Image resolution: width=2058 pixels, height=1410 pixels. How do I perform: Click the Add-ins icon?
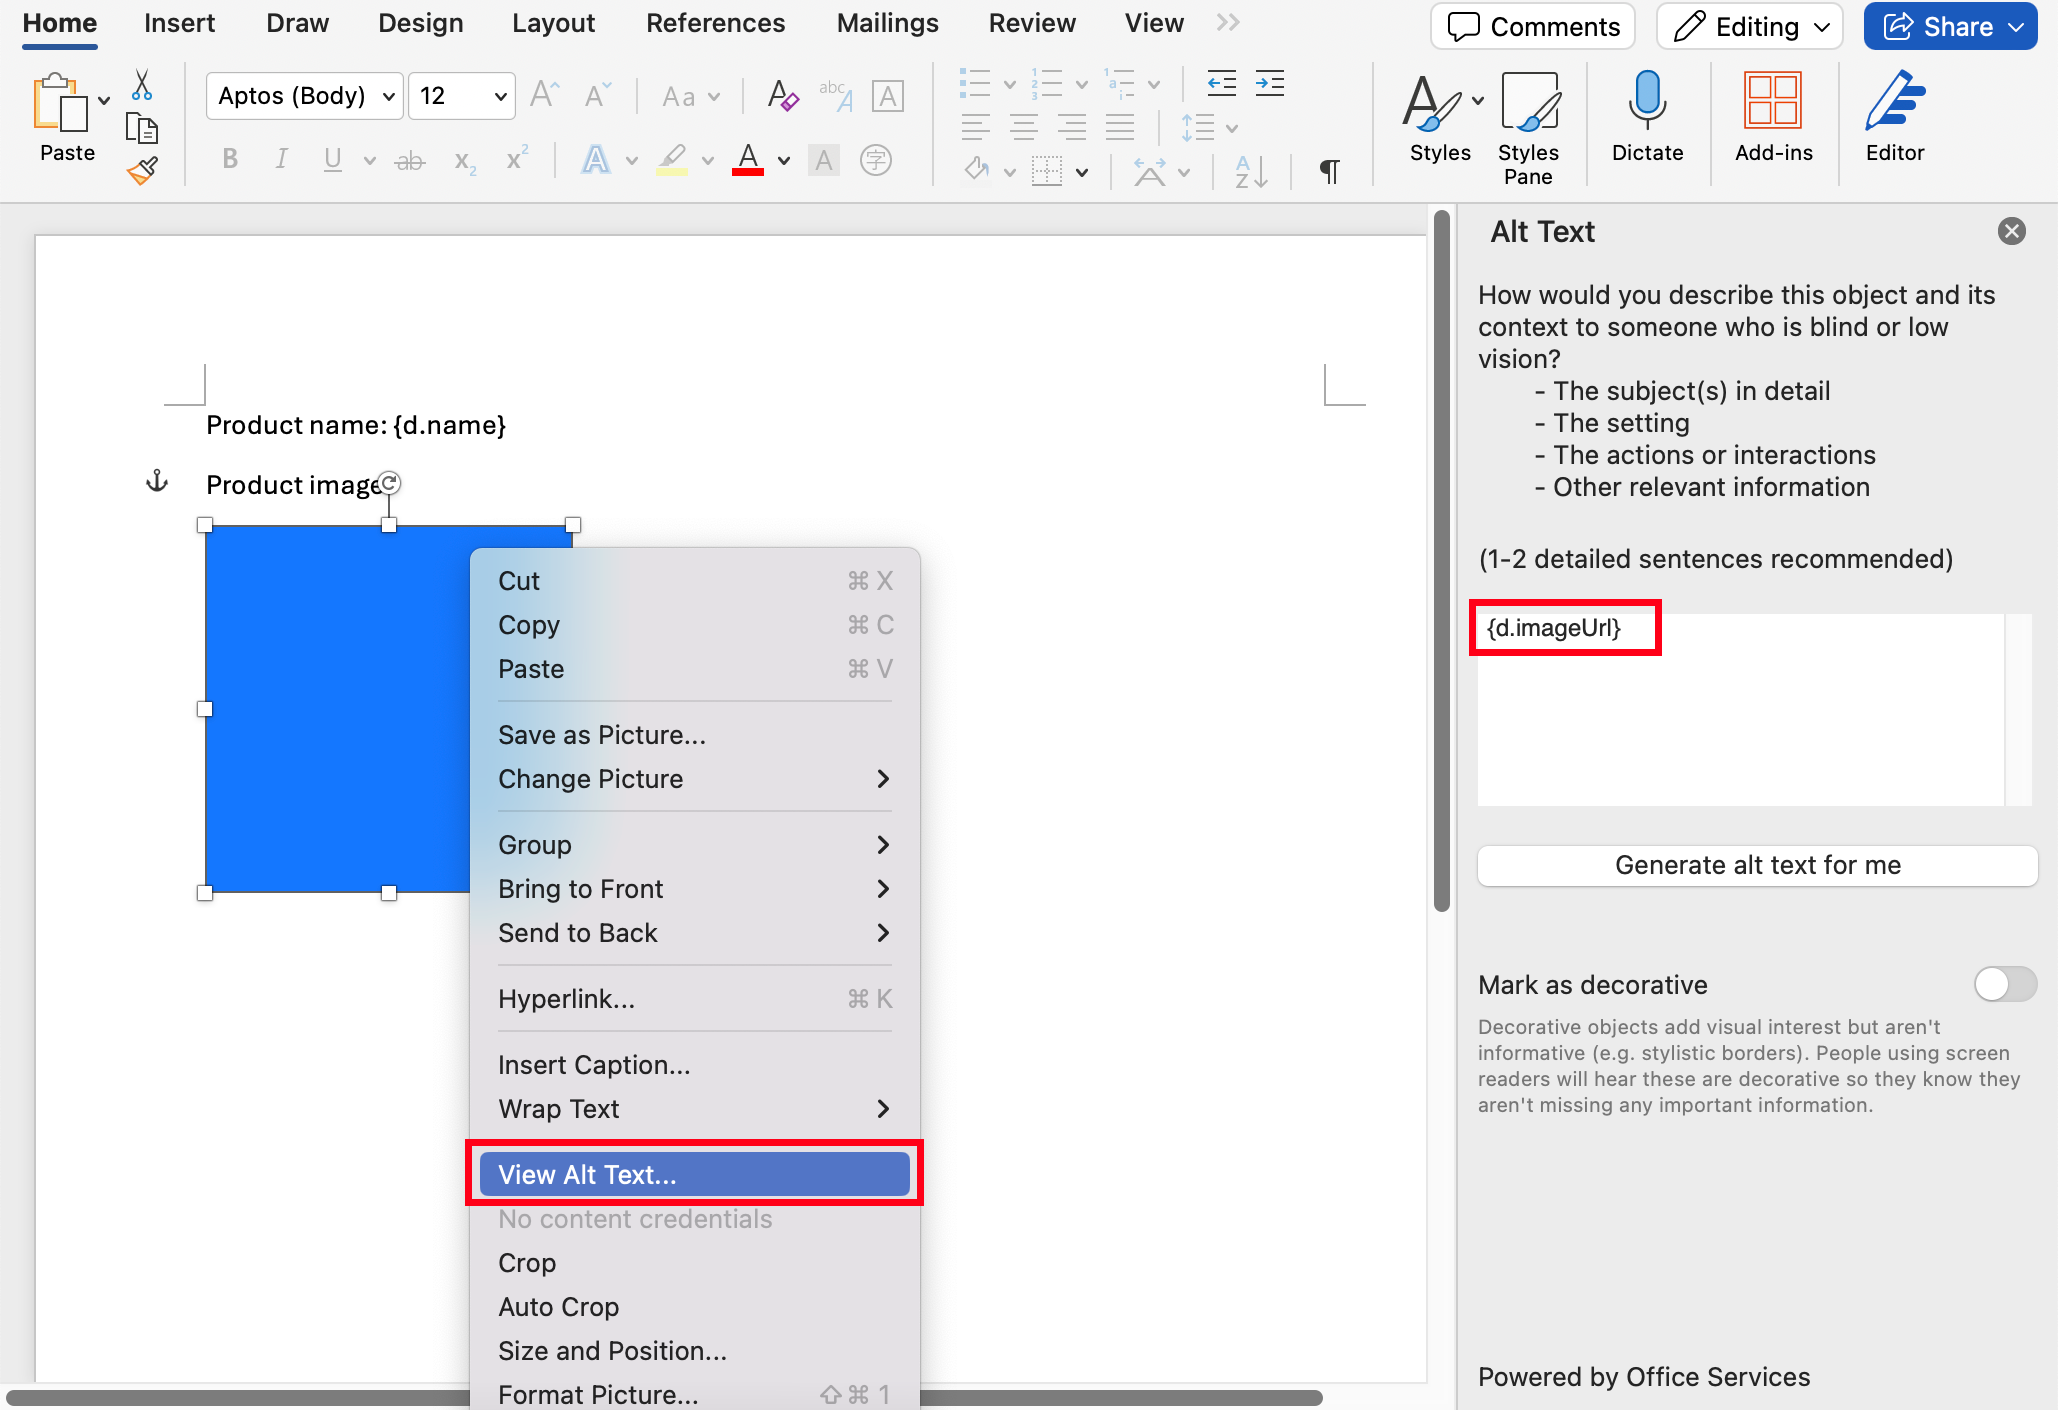[x=1772, y=101]
